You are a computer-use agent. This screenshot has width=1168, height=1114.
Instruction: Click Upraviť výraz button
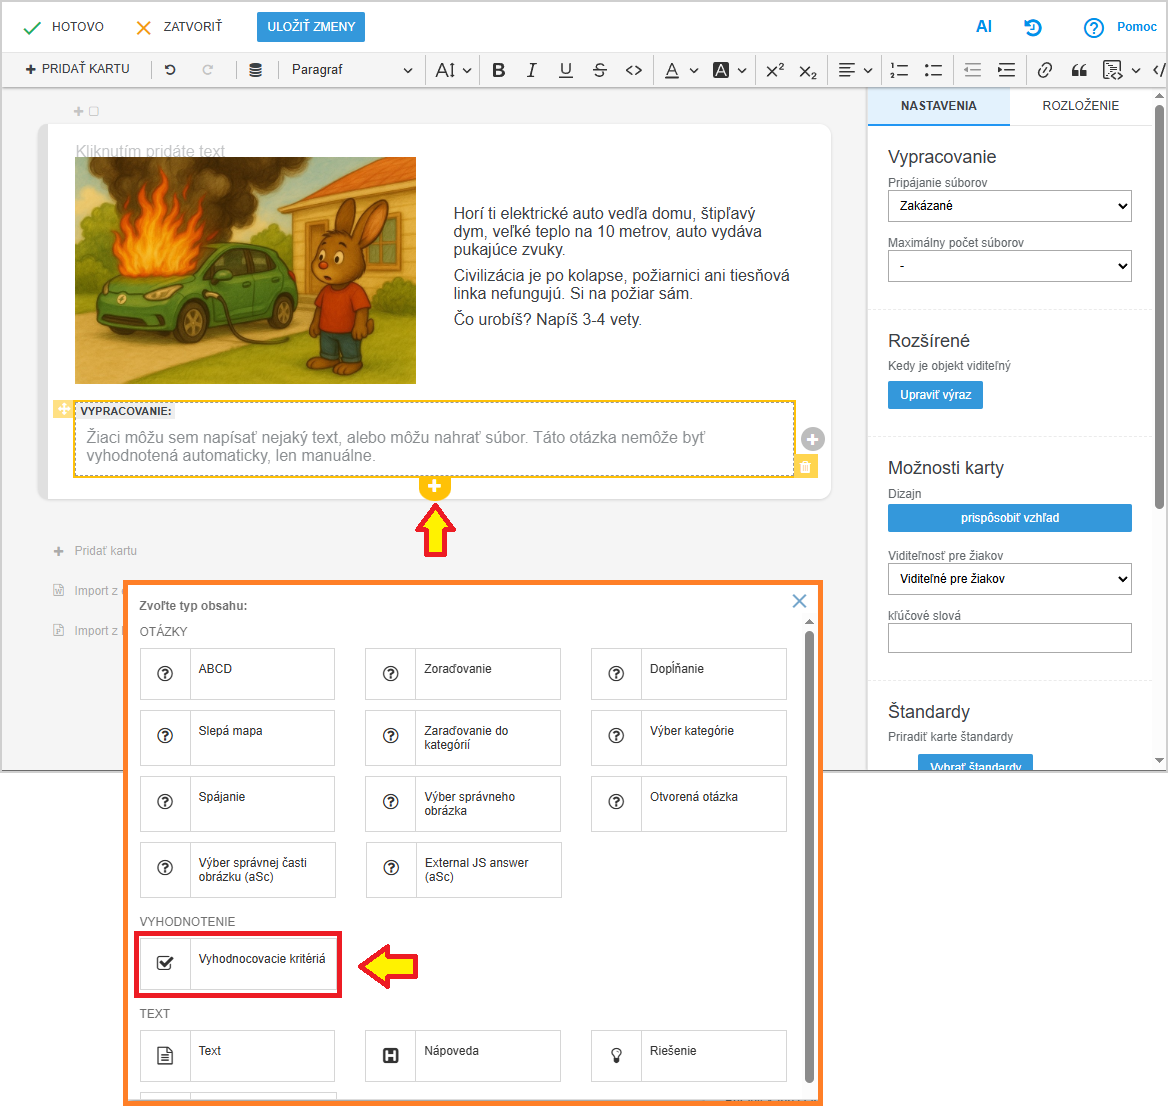click(x=935, y=395)
